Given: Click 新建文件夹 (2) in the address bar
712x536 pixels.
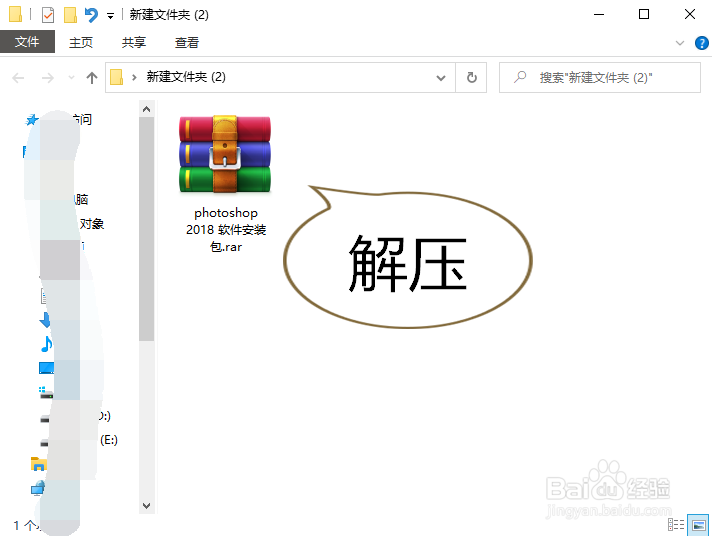Looking at the screenshot, I should click(x=186, y=77).
